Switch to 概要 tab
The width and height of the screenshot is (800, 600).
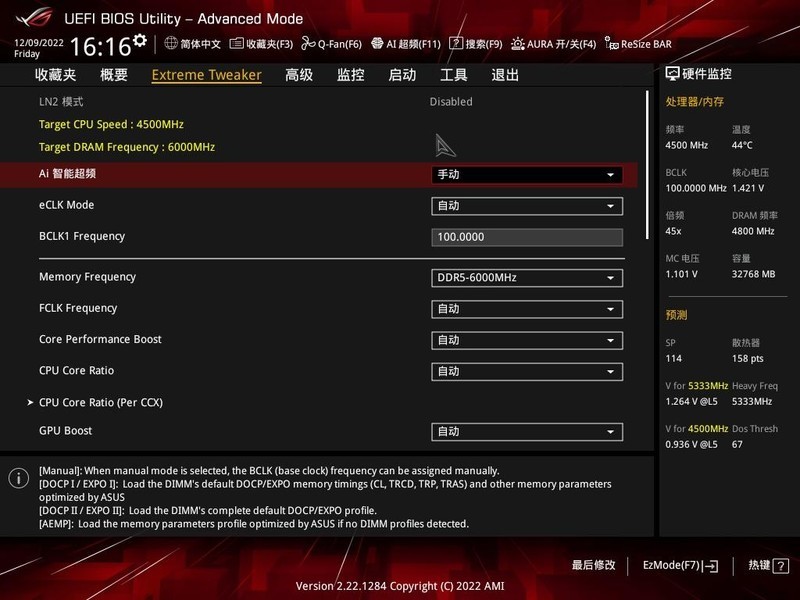tap(114, 75)
